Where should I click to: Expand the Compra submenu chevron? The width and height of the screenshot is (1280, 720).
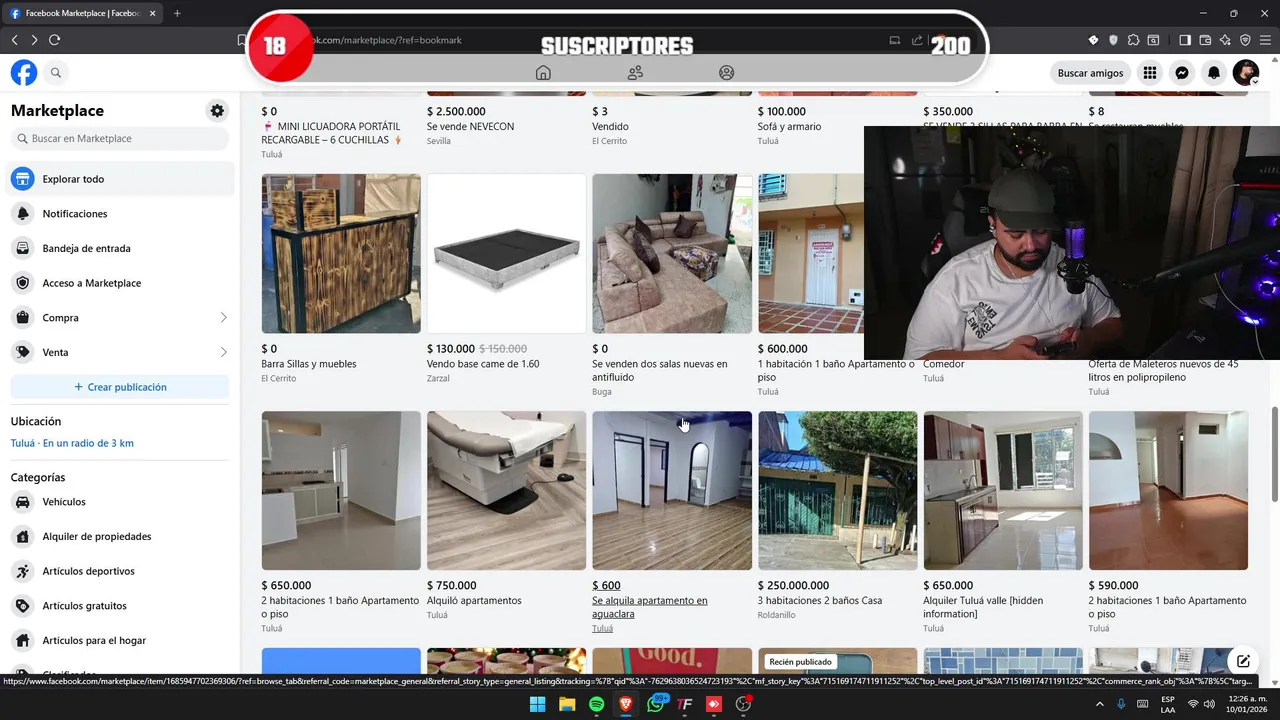coord(223,318)
